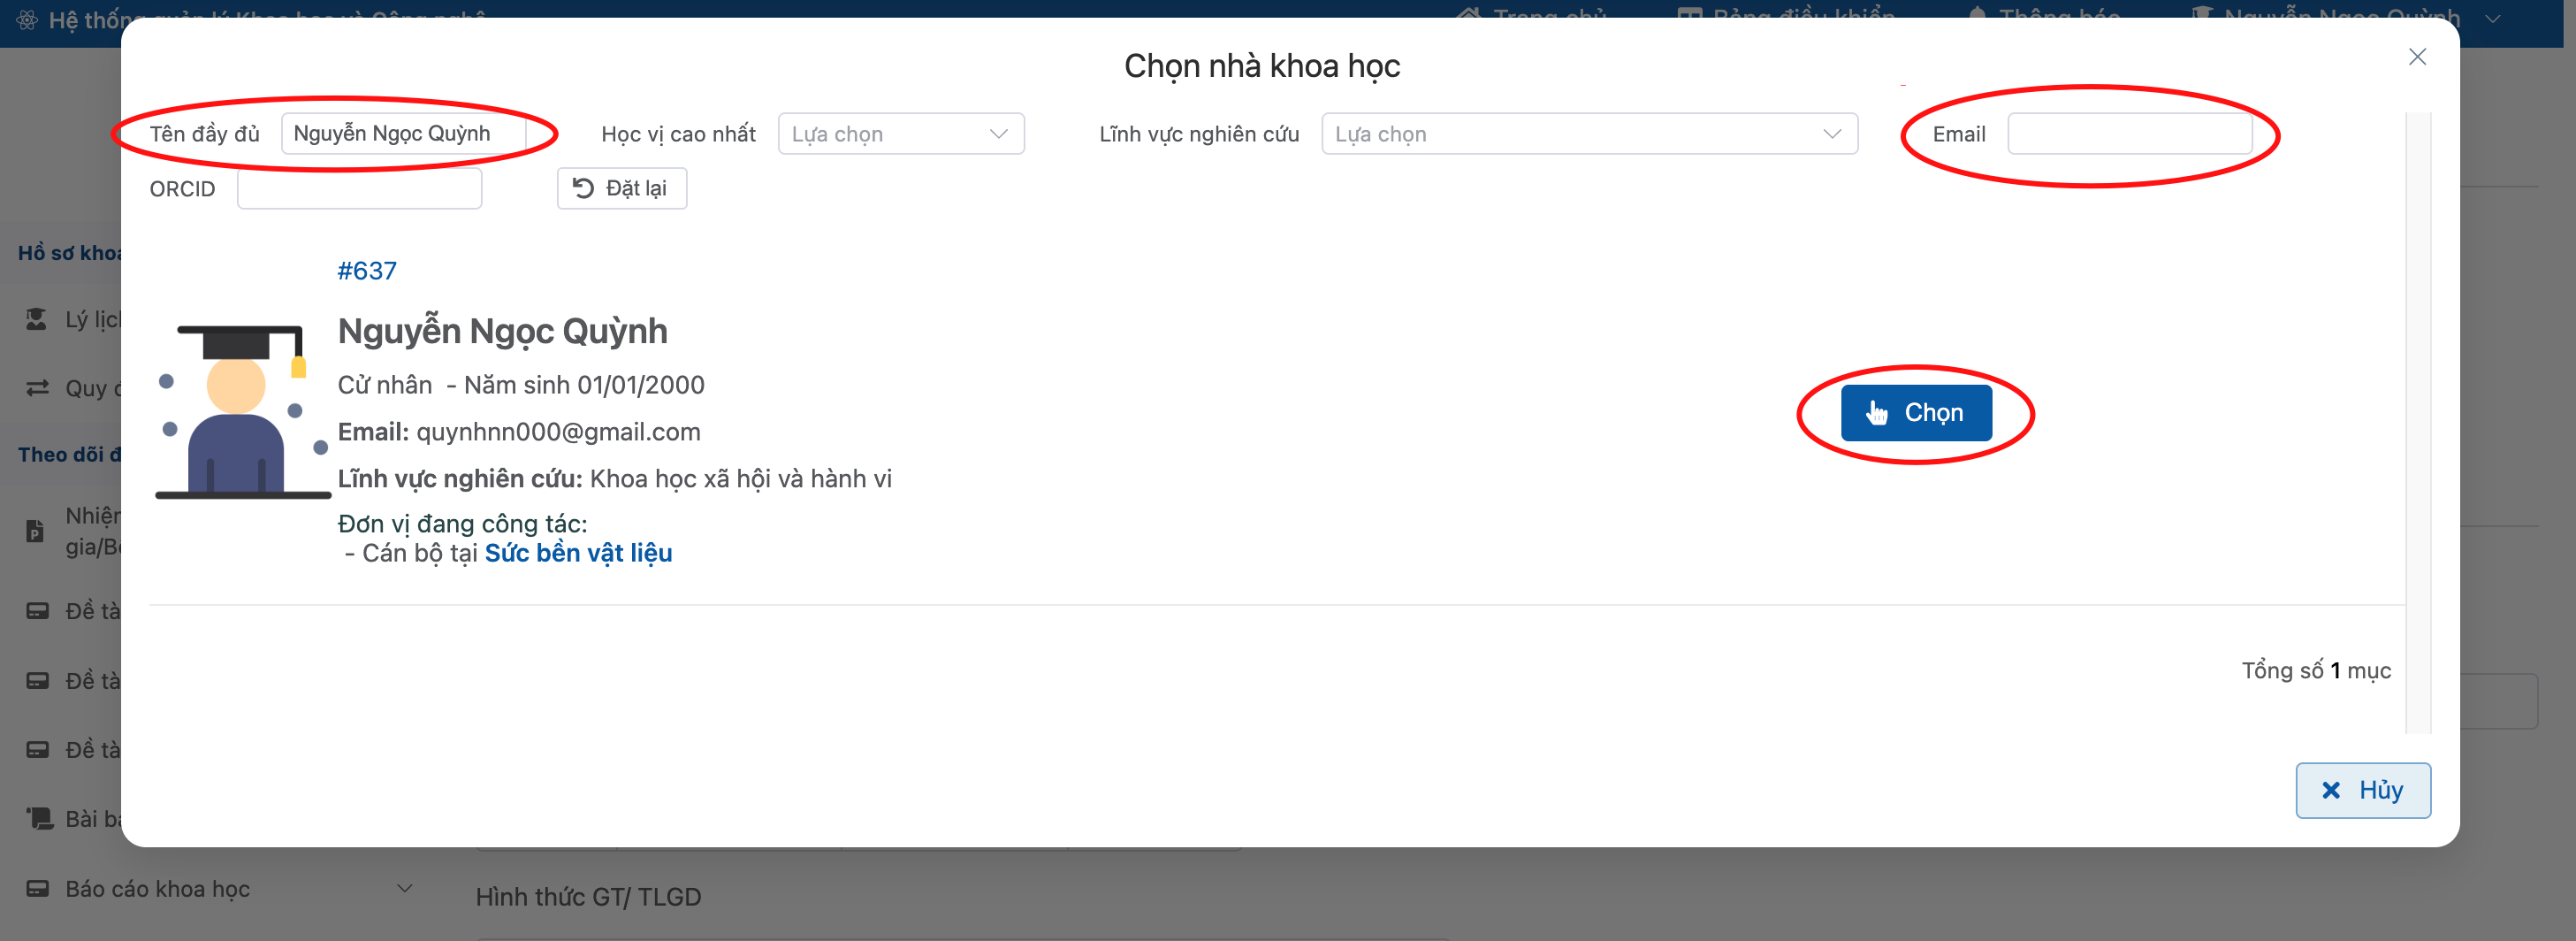This screenshot has width=2576, height=941.
Task: Expand the Báo cáo khoa học menu chevron
Action: pos(404,888)
